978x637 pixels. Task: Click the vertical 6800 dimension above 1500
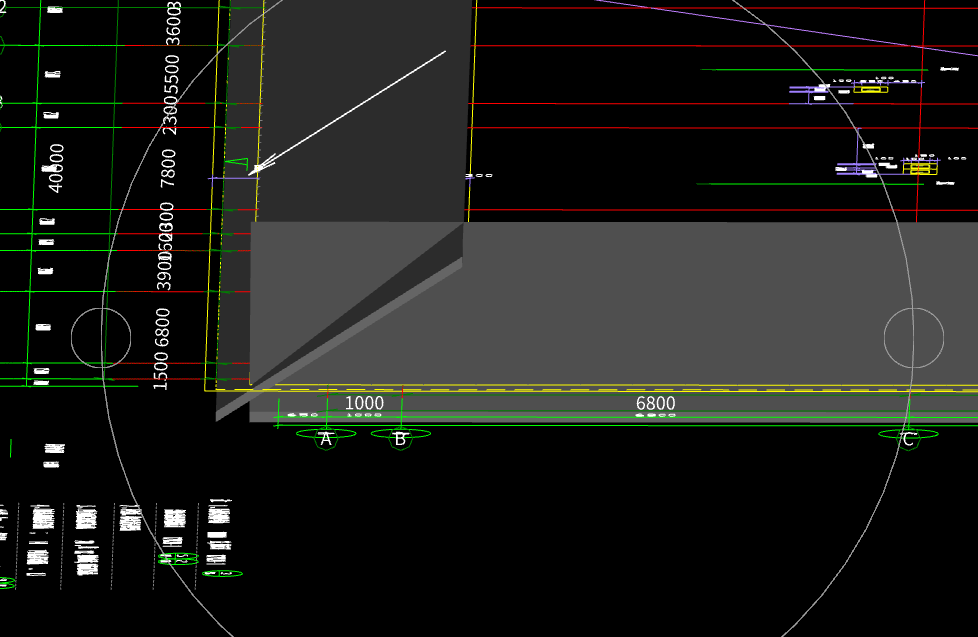click(162, 328)
